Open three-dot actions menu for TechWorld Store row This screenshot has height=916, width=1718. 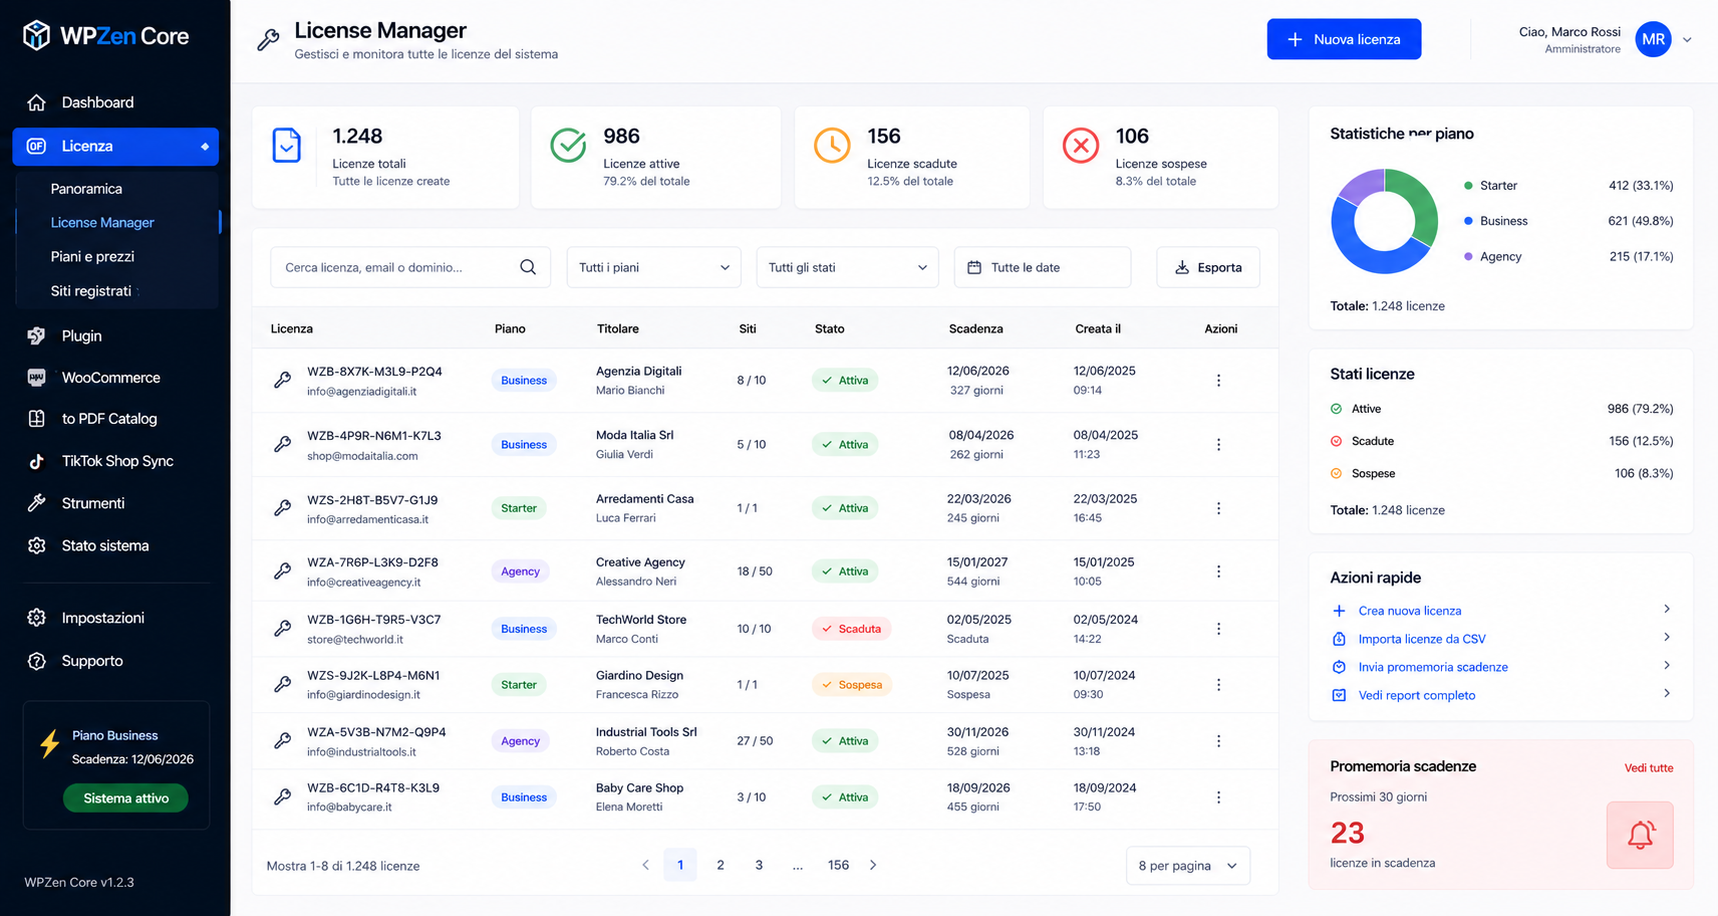(x=1218, y=628)
